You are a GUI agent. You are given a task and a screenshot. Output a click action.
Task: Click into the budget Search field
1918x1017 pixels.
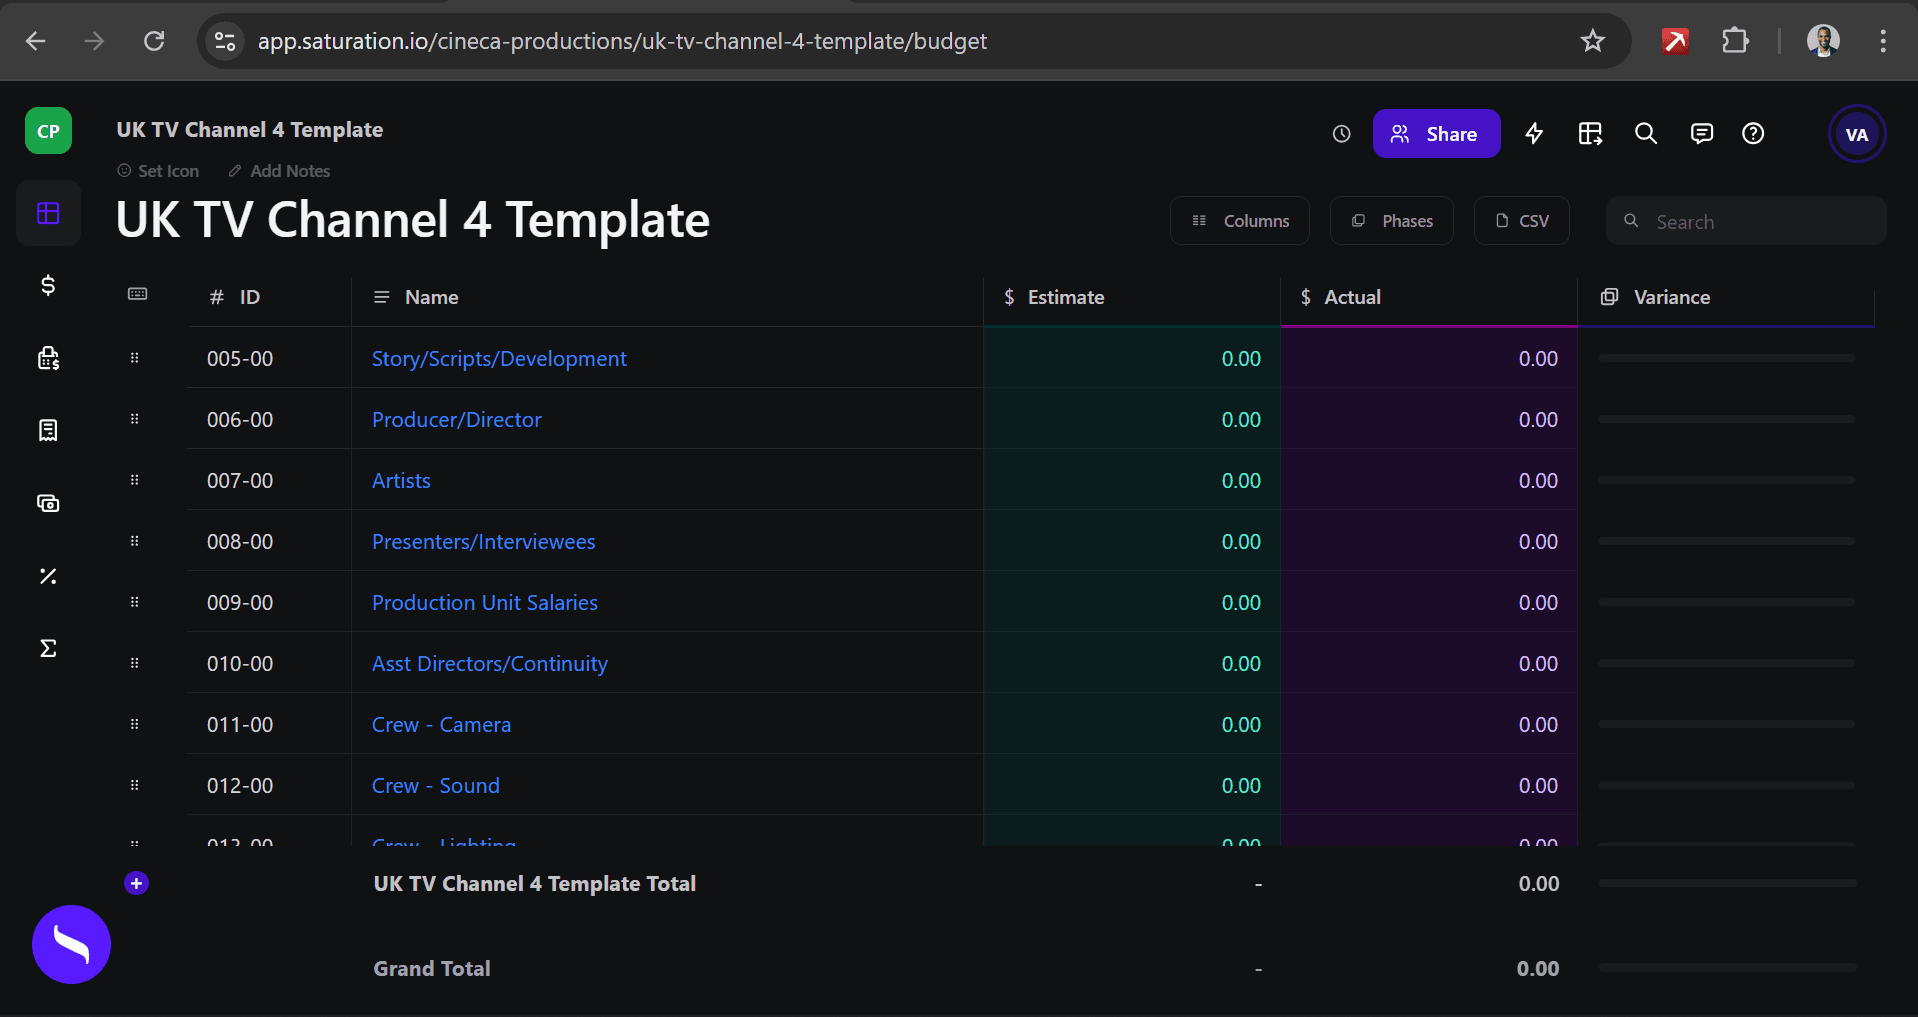[1760, 222]
